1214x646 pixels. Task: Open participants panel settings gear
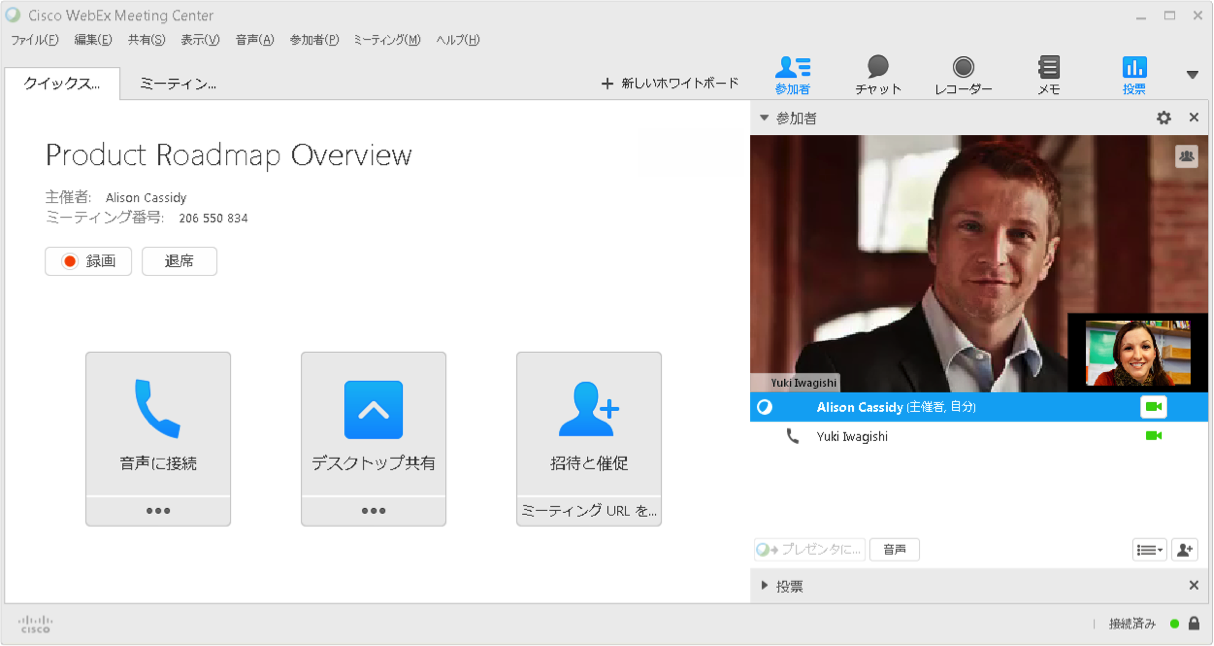click(x=1163, y=118)
